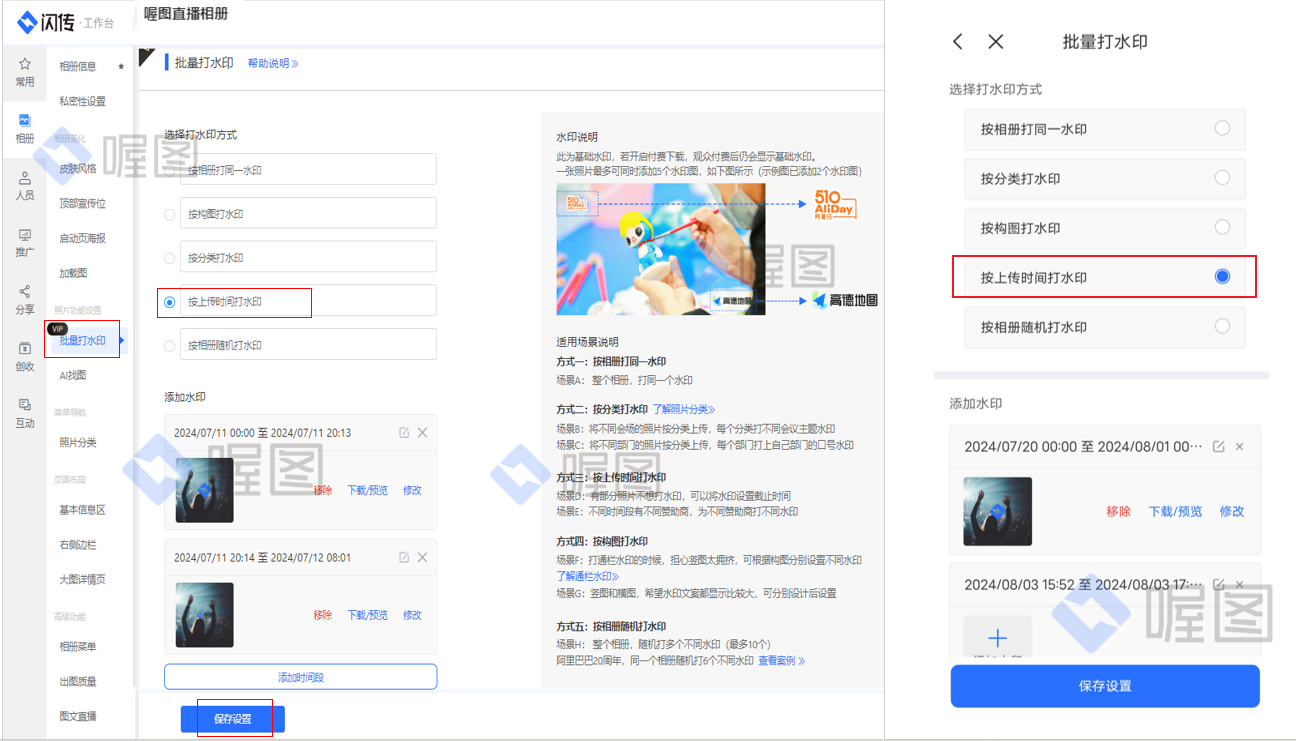Click watermark thumbnail in 2024/07/11 20:14 card
The height and width of the screenshot is (741, 1296).
pyautogui.click(x=205, y=615)
